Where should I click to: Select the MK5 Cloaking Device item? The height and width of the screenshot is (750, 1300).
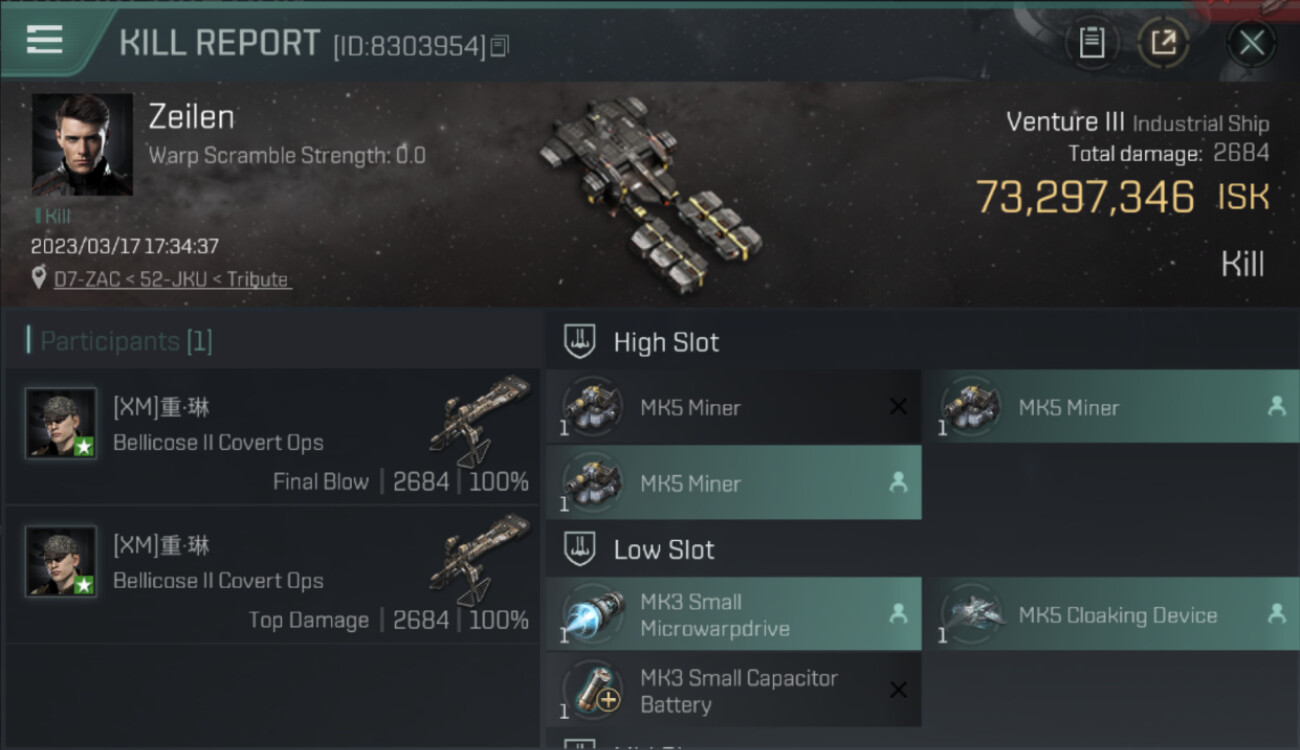[1111, 614]
